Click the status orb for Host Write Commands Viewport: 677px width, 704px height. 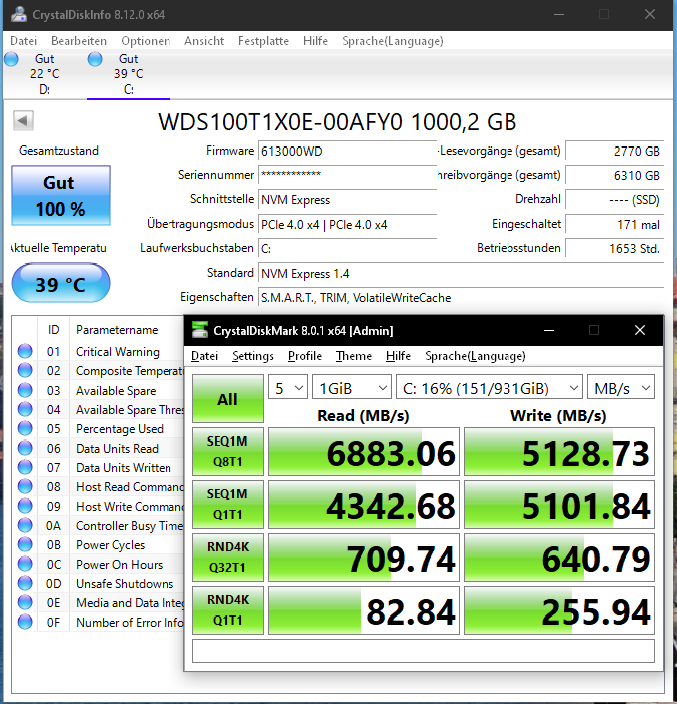click(25, 506)
